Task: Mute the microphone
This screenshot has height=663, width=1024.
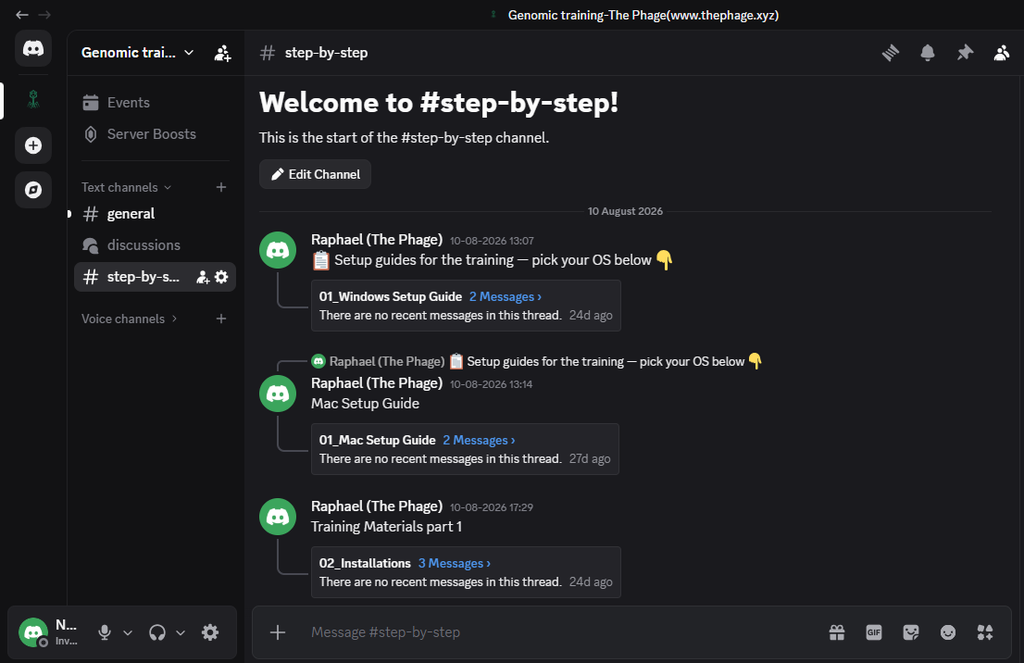Action: coord(104,632)
